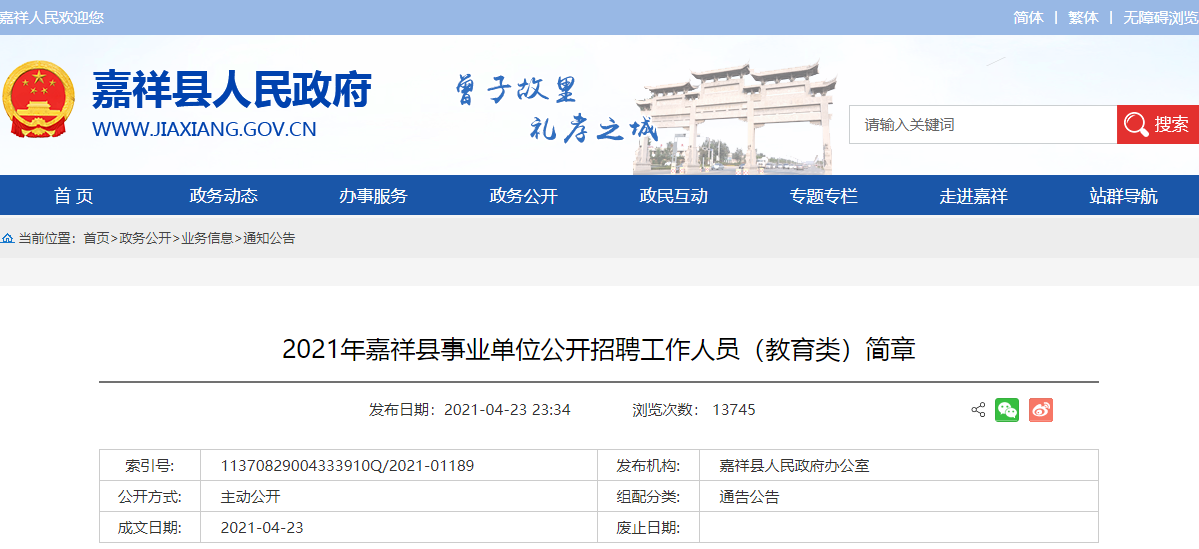Open 无障碍浏览 accessibility mode
1199x549 pixels.
[1160, 18]
